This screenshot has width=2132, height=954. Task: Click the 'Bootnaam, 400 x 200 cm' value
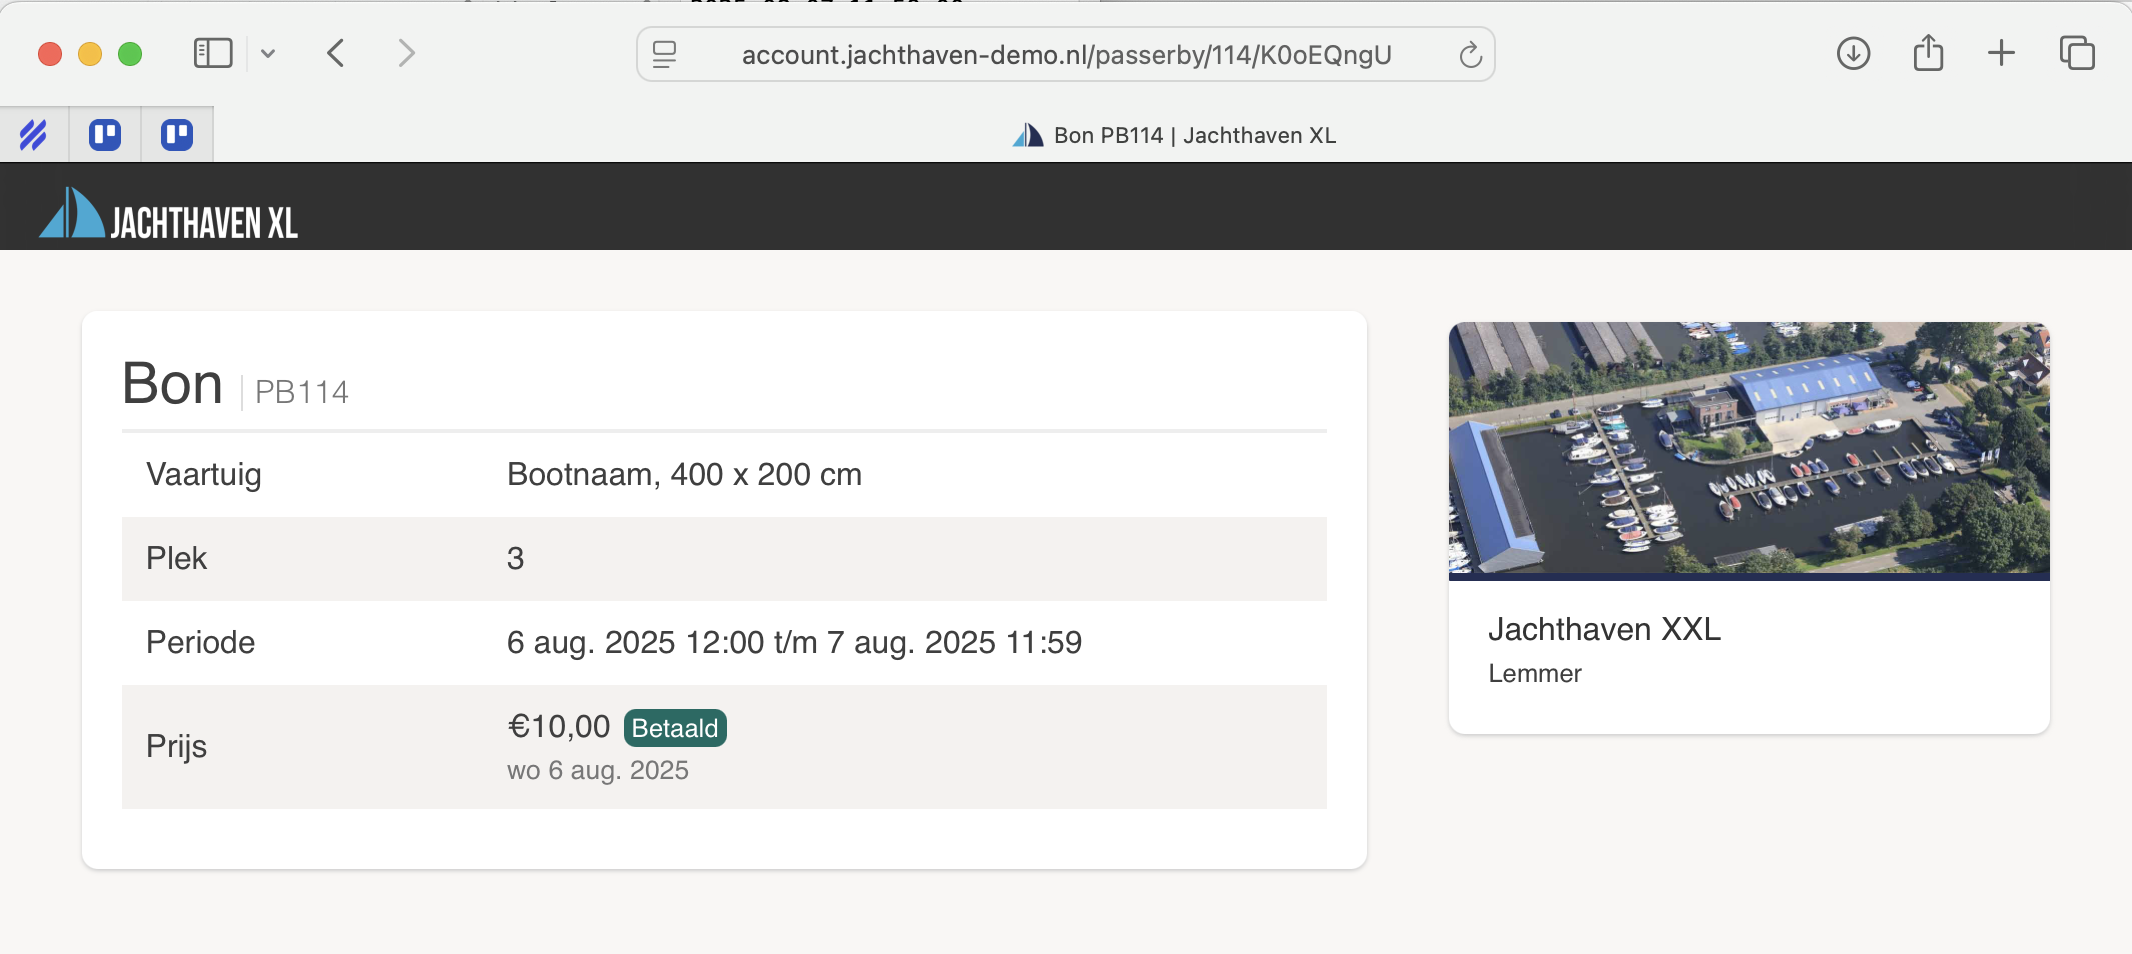684,474
